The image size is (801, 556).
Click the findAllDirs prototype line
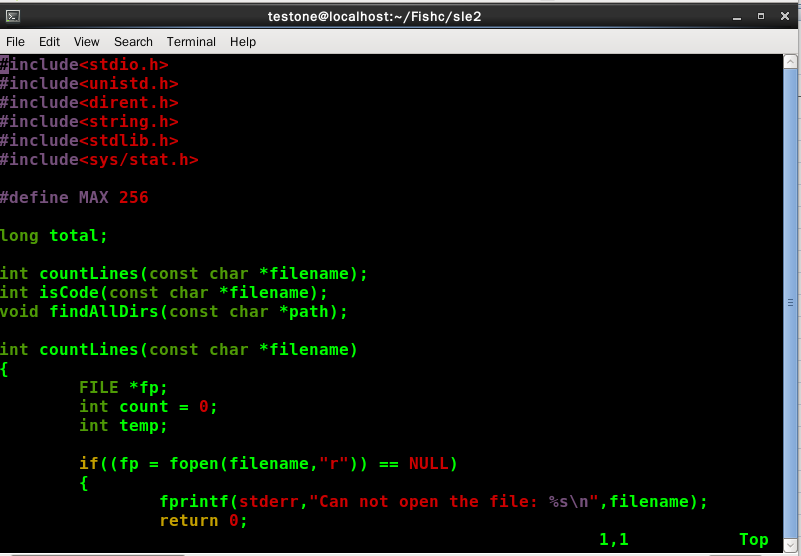pos(174,312)
